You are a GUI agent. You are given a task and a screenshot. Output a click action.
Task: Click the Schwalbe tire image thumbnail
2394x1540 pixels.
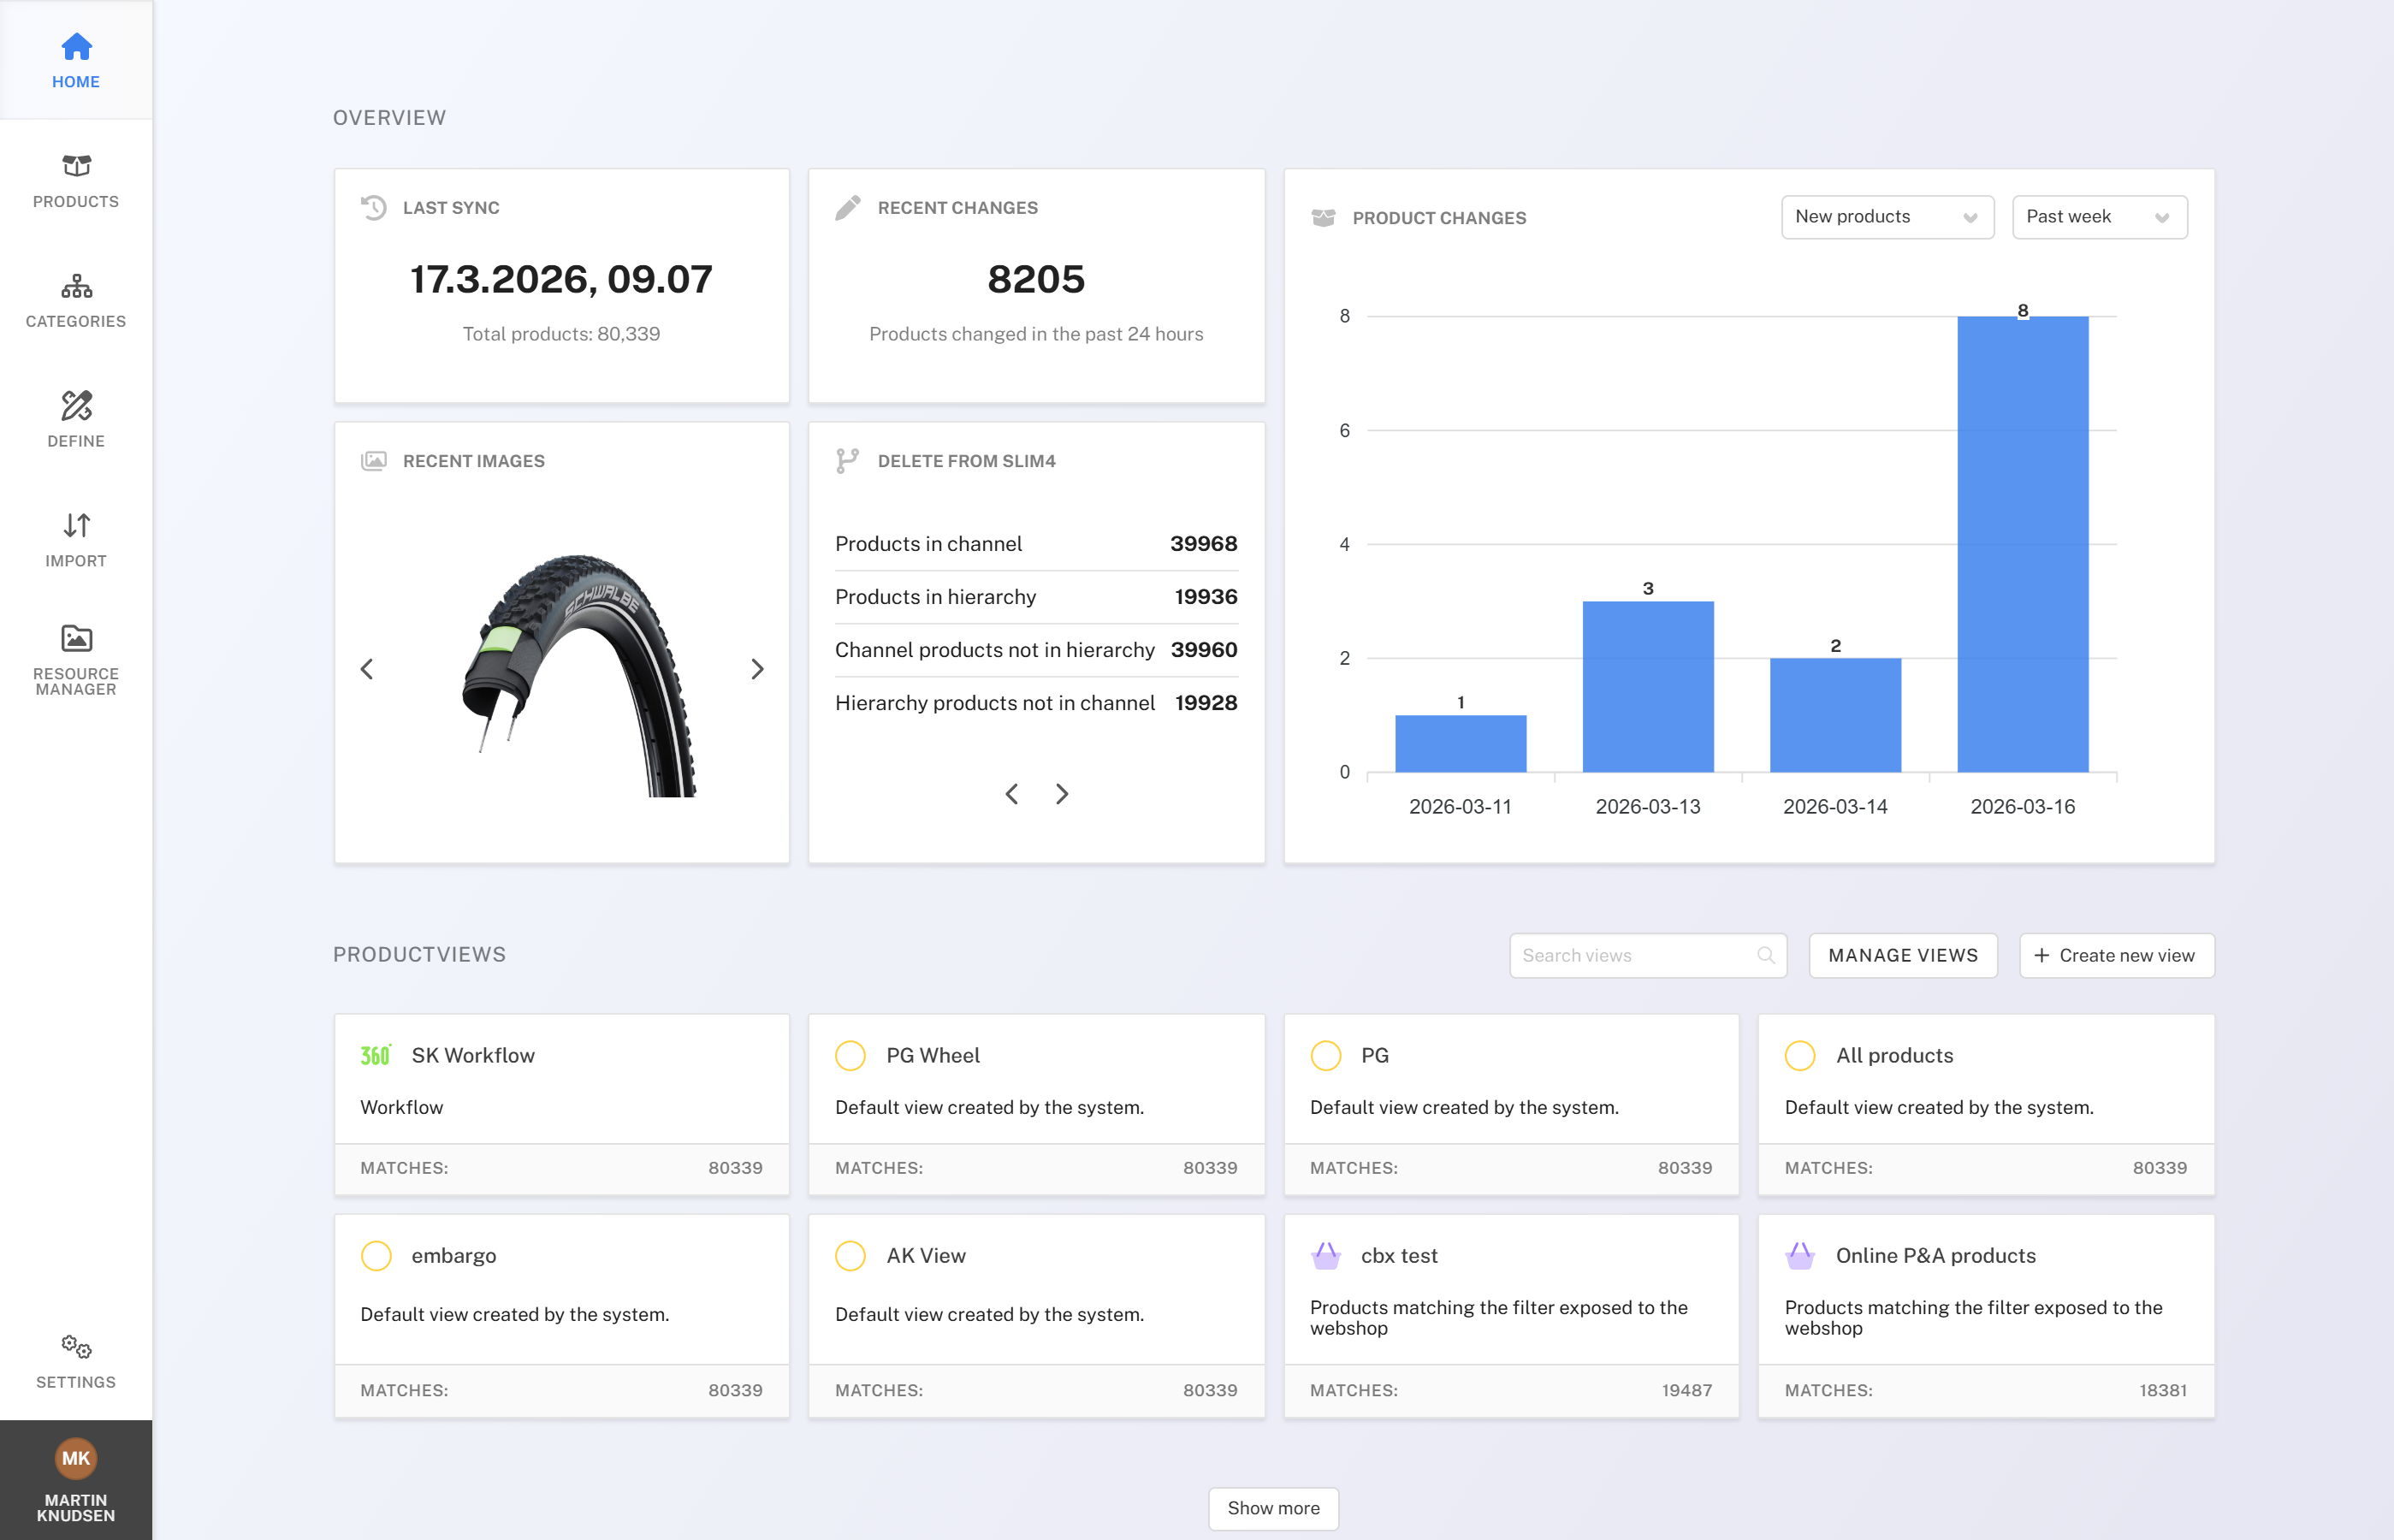coord(578,675)
